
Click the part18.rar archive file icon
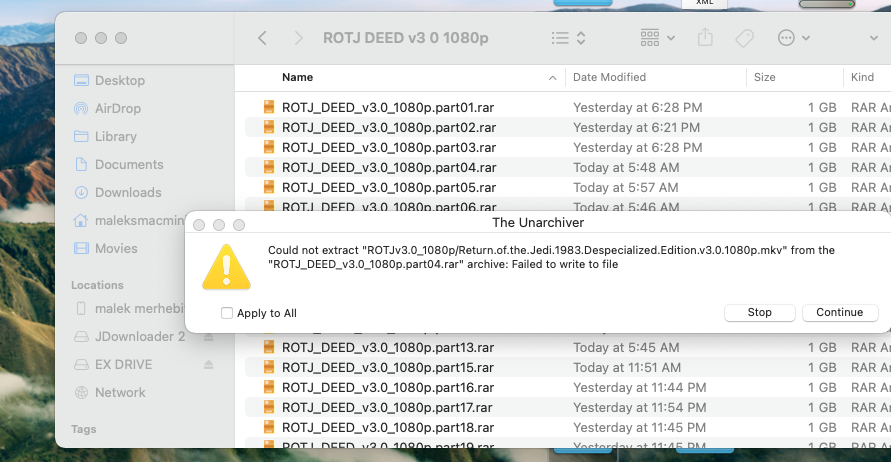coord(269,427)
